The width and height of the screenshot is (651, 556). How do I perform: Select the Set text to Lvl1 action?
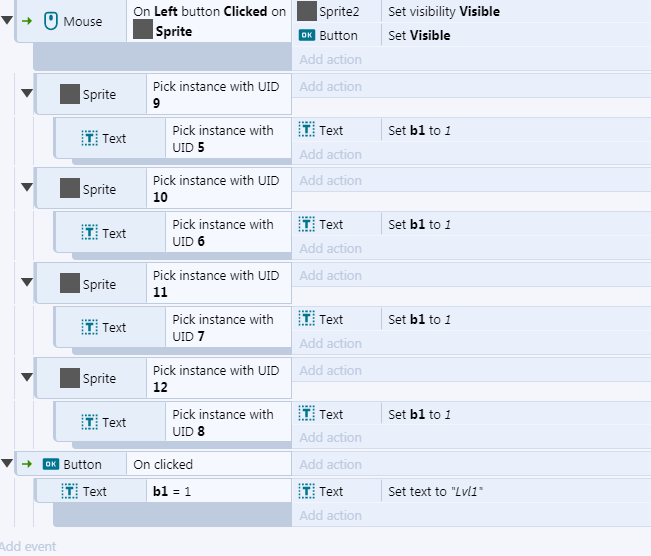pos(436,491)
